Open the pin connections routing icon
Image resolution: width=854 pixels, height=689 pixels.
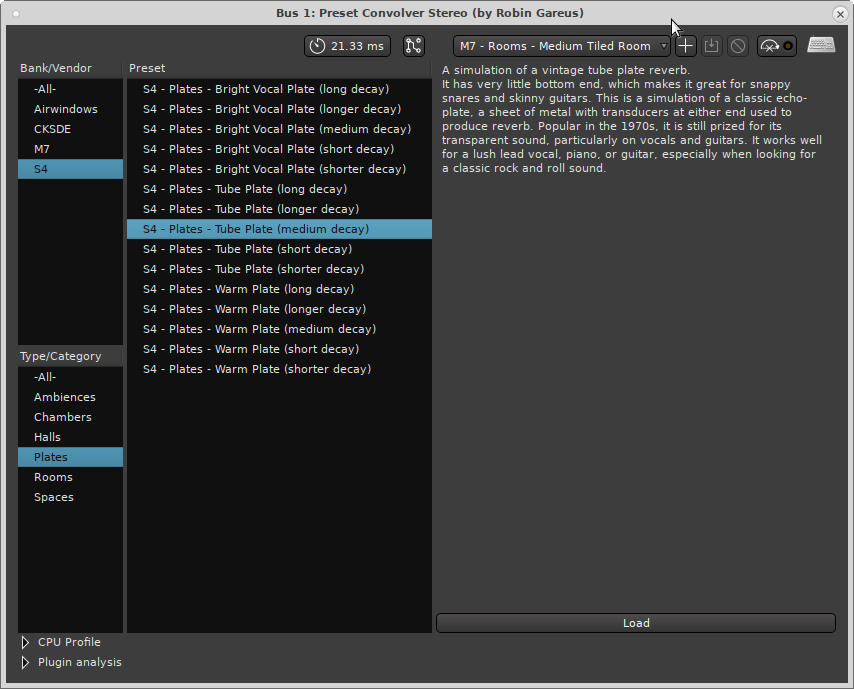point(414,46)
